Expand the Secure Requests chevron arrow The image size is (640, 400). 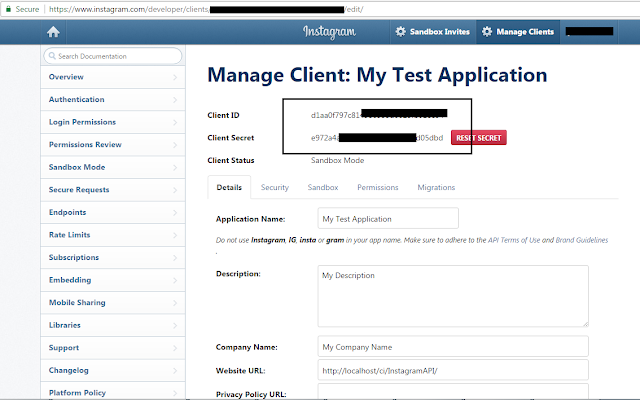(175, 190)
